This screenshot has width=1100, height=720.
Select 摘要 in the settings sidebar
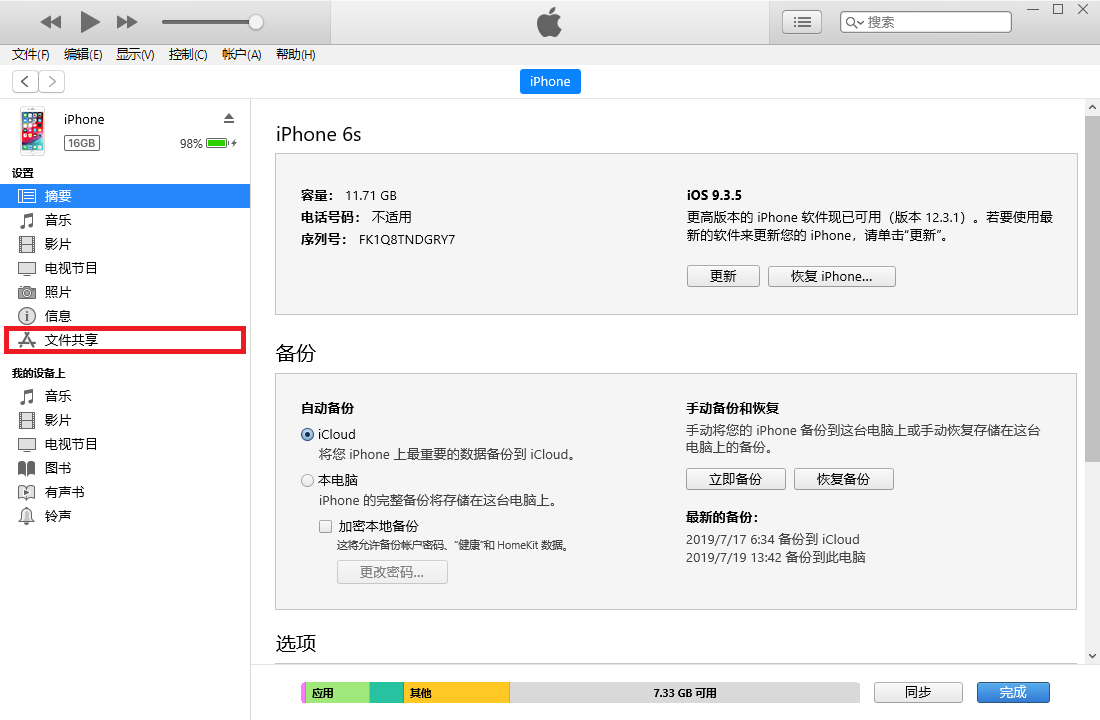click(x=125, y=196)
